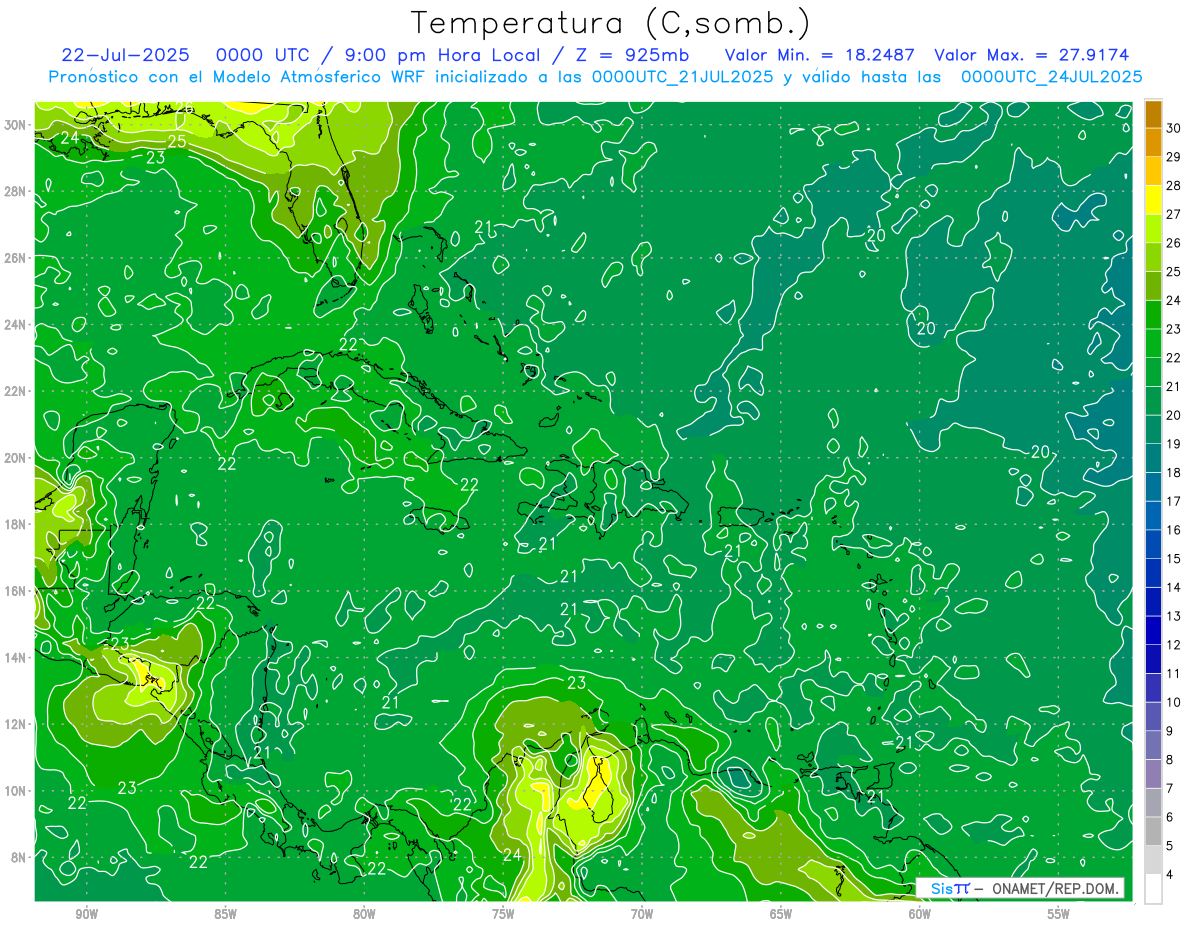Click the "20N" latitude label
The height and width of the screenshot is (927, 1200).
tap(16, 458)
